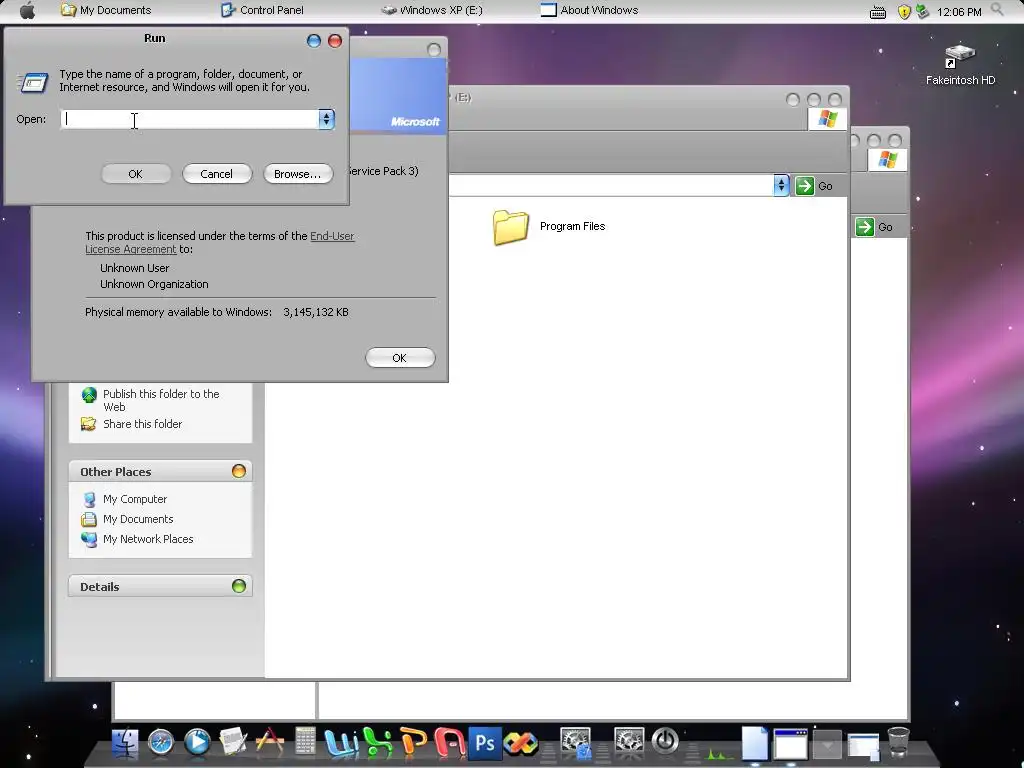Open the Trash in the dock
This screenshot has width=1024, height=768.
(899, 743)
